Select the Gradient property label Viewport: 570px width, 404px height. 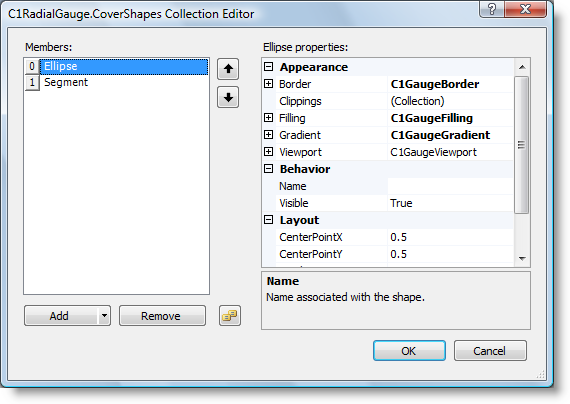[300, 135]
